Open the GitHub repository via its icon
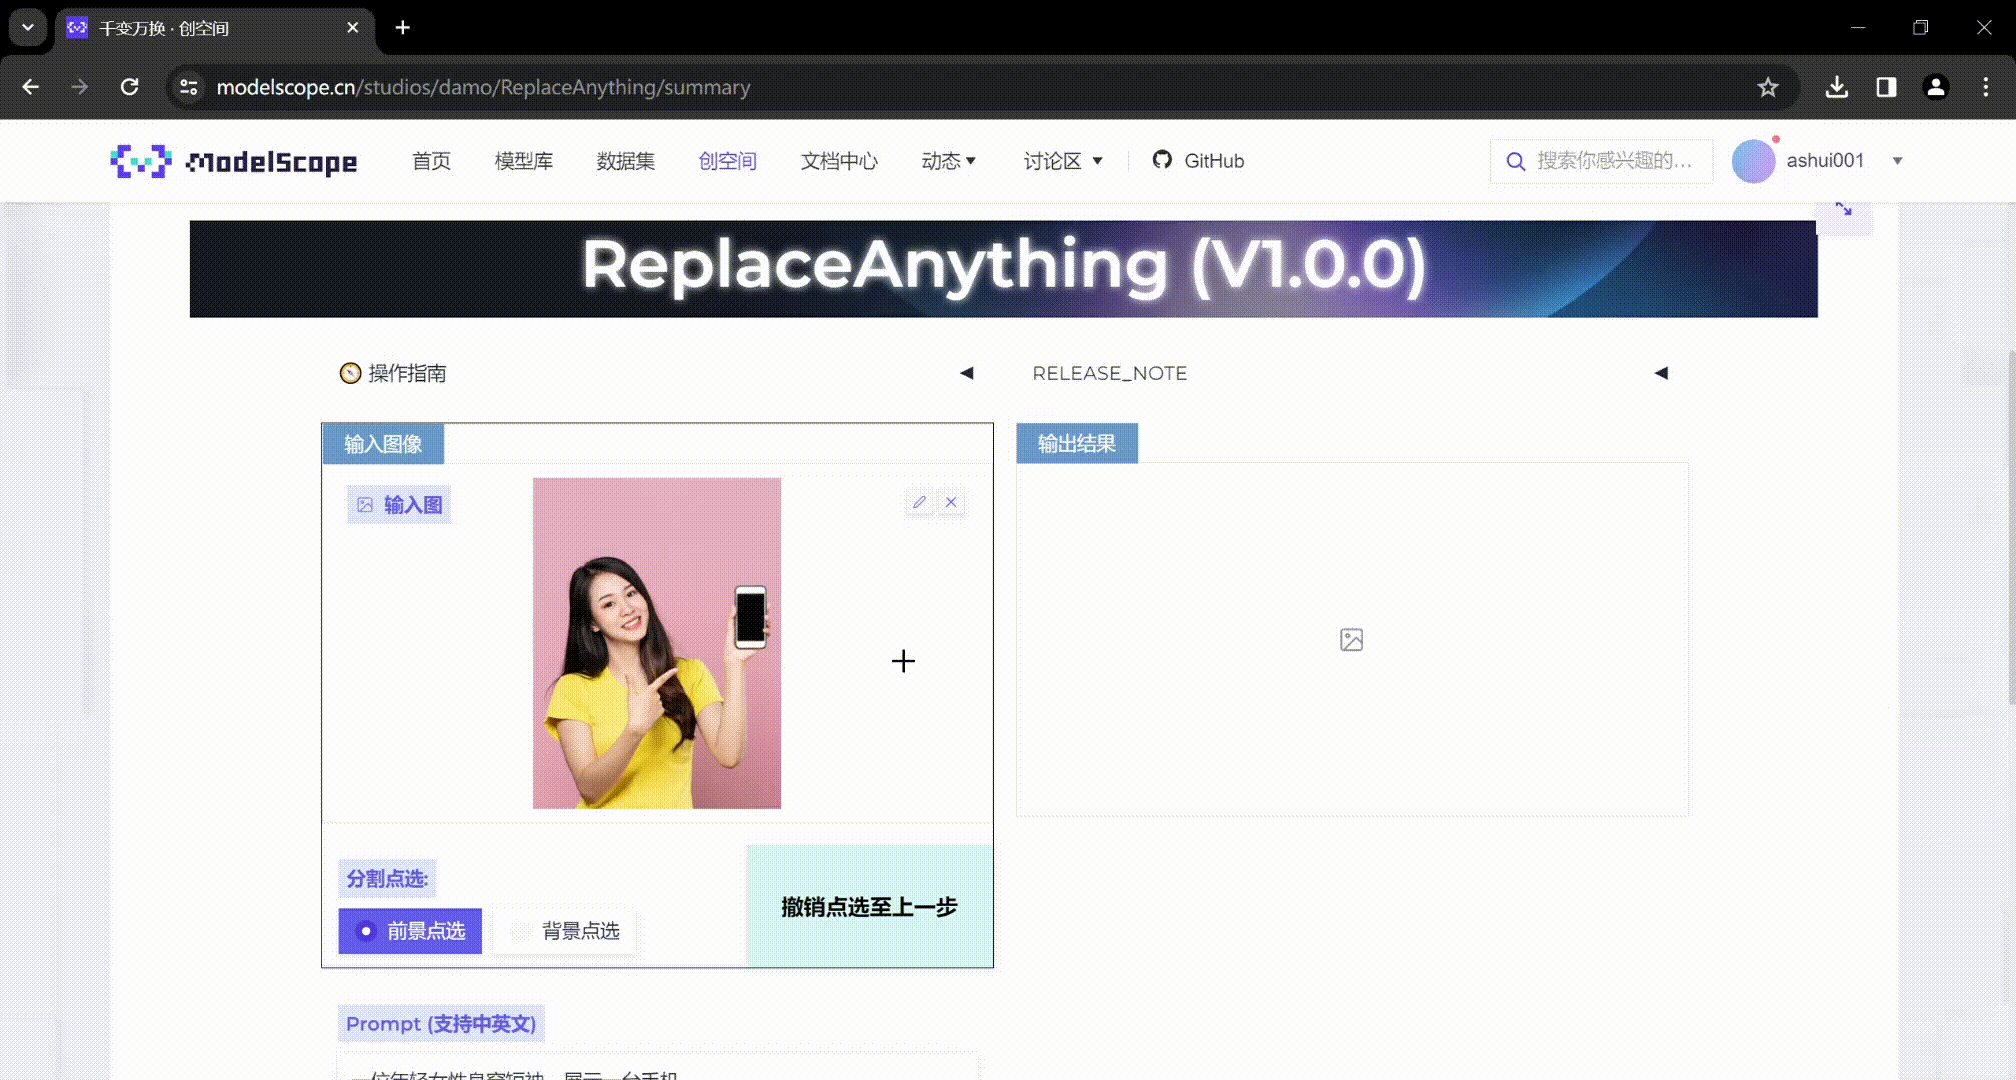This screenshot has height=1080, width=2016. tap(1163, 160)
